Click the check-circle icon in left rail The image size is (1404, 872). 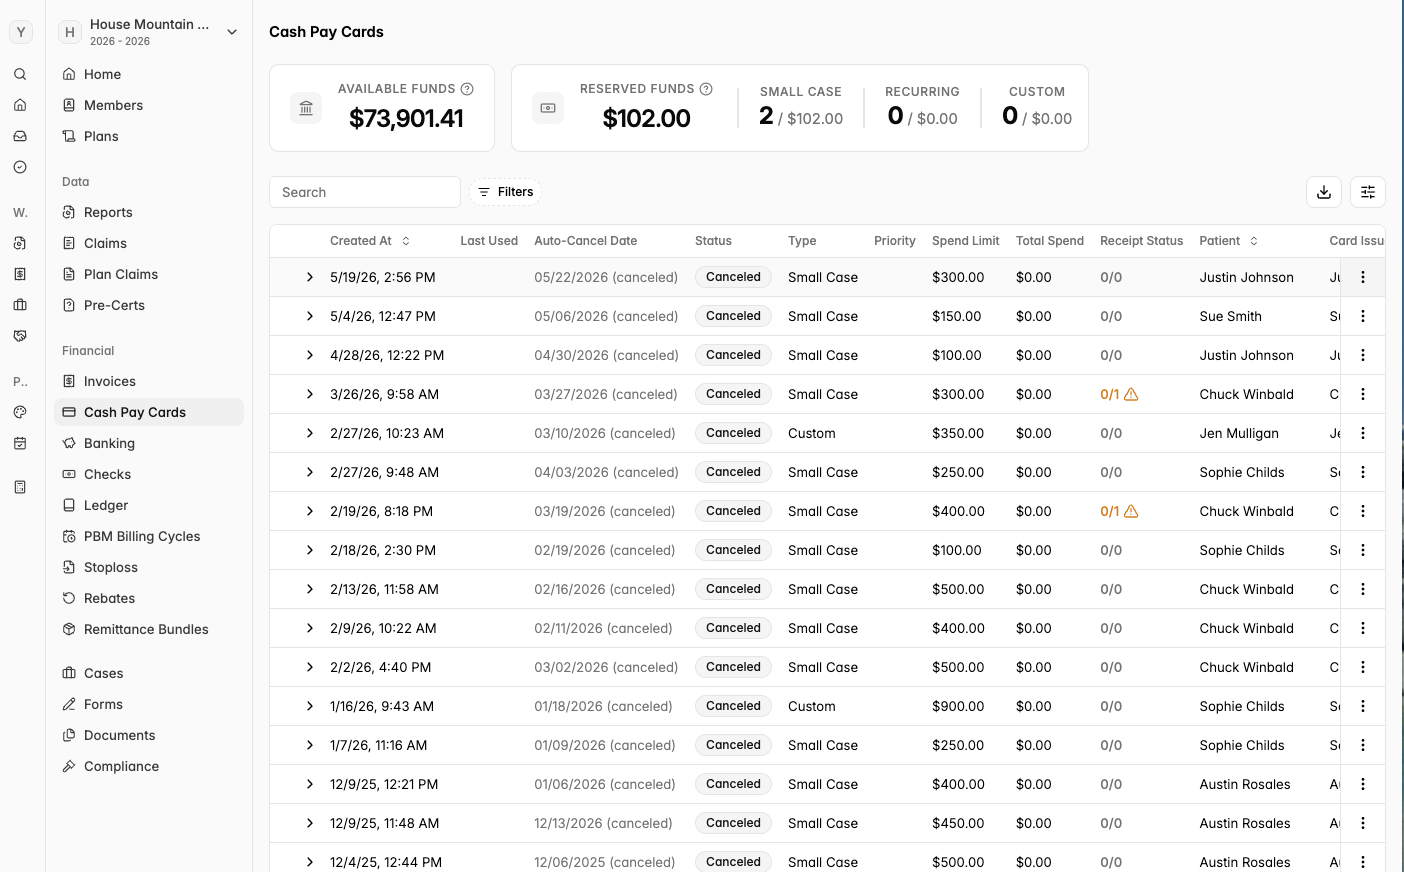[20, 167]
